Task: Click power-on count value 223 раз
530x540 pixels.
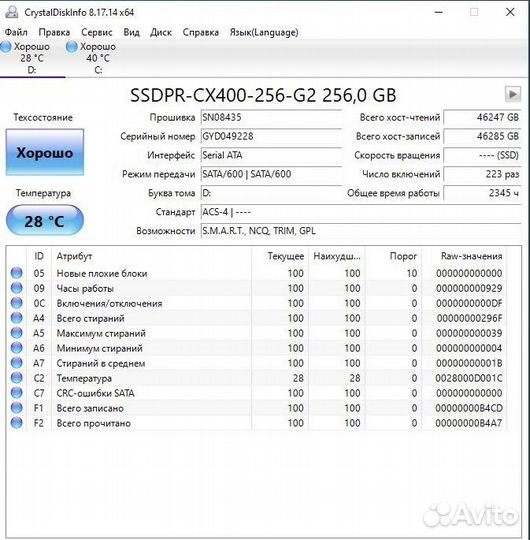Action: click(482, 174)
